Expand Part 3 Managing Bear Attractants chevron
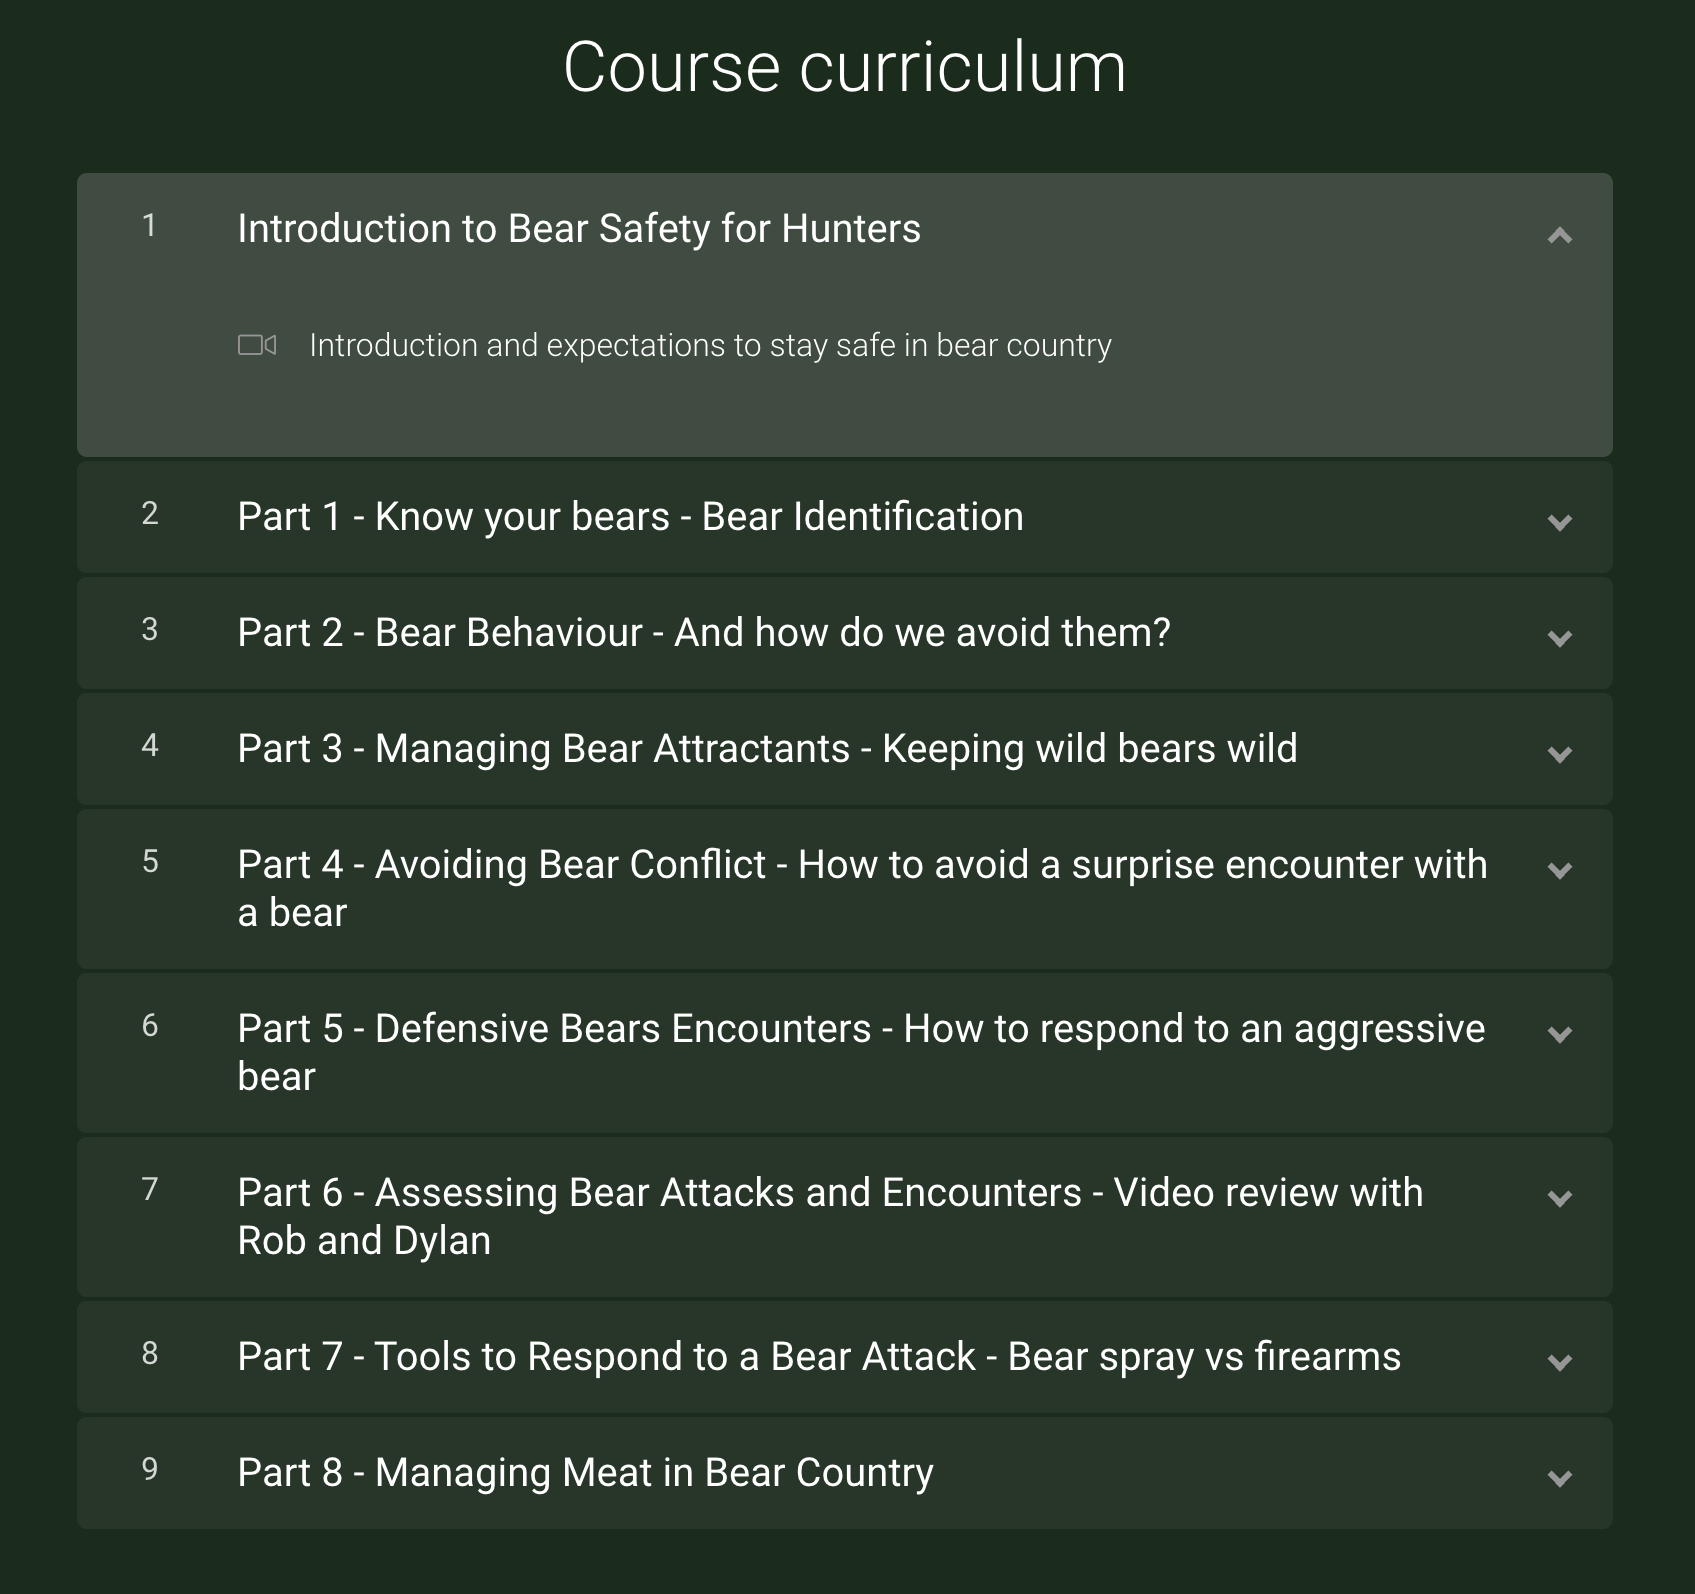The width and height of the screenshot is (1695, 1594). tap(1559, 754)
